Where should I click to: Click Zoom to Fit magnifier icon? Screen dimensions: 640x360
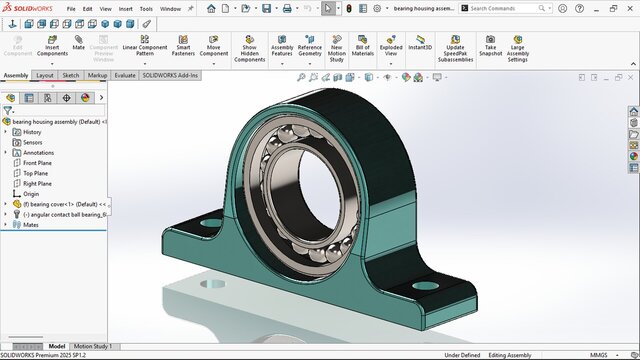(301, 77)
